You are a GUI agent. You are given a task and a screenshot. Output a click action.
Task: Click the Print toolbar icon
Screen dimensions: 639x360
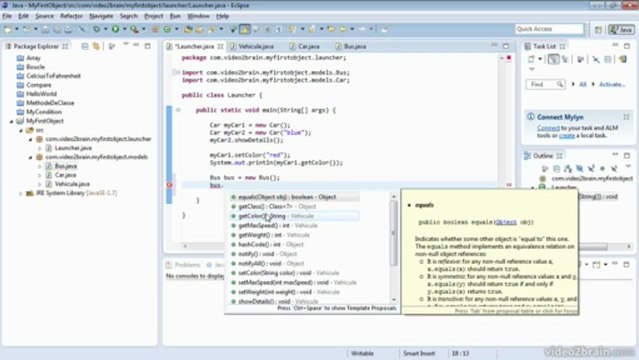68,29
